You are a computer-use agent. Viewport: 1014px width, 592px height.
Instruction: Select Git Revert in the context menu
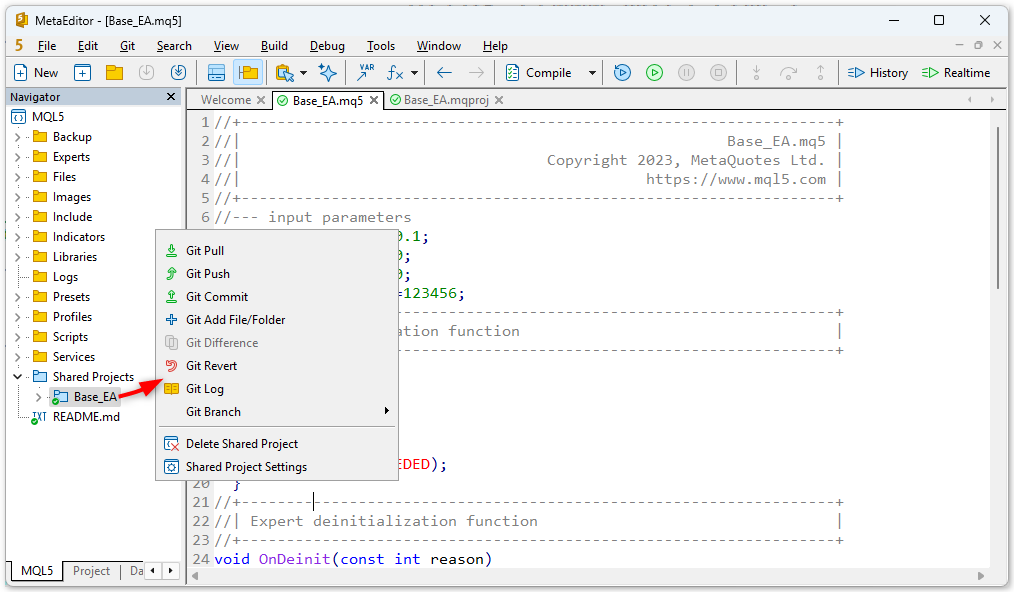[x=277, y=366]
